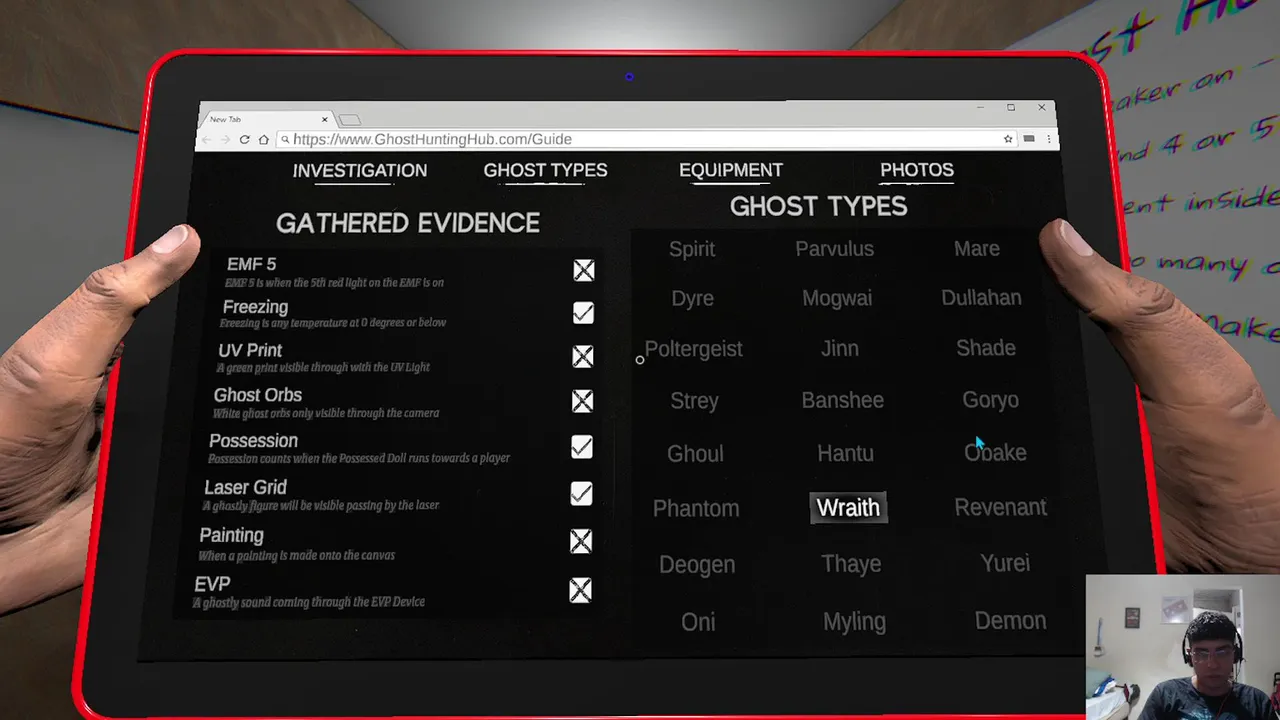Image resolution: width=1280 pixels, height=720 pixels.
Task: Close the tablet browser window
Action: click(x=1041, y=108)
